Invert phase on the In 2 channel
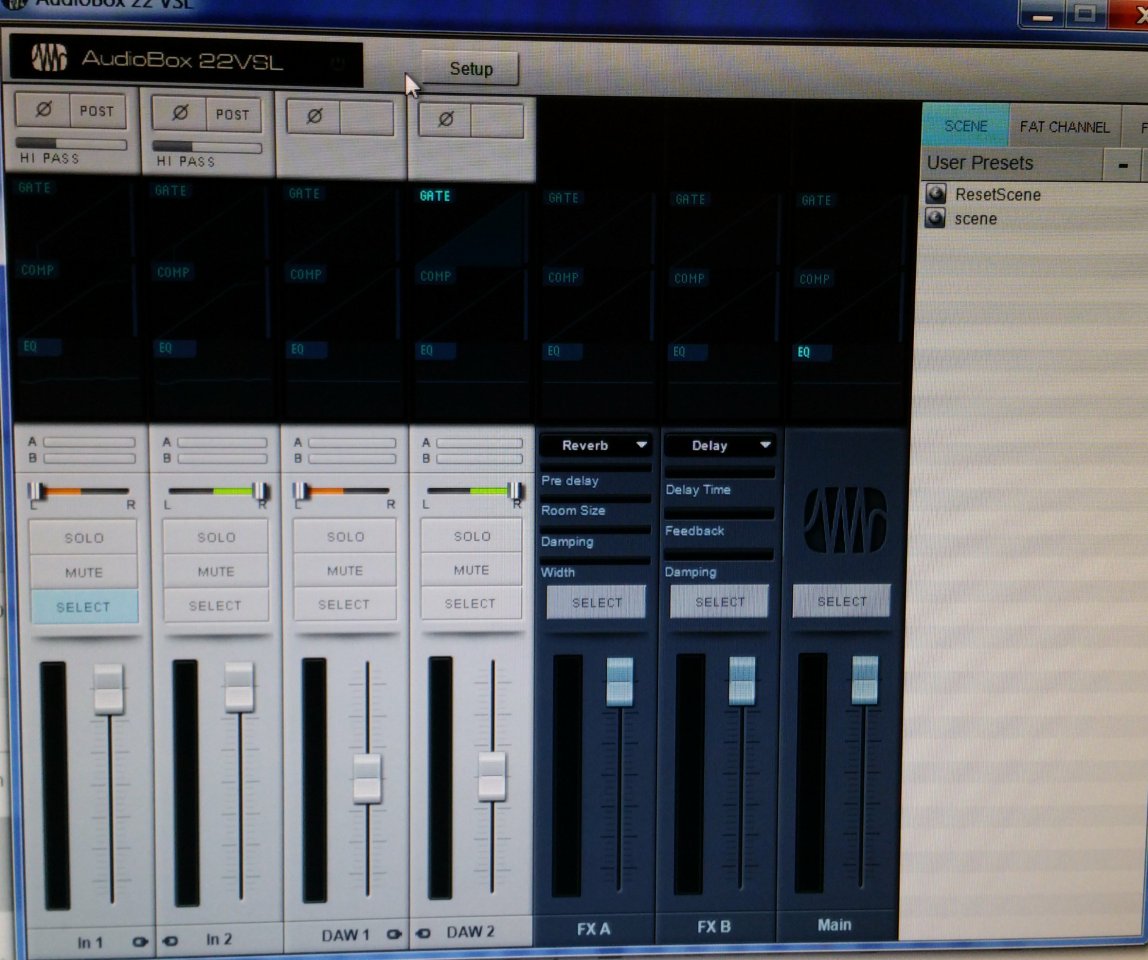Viewport: 1148px width, 960px height. 179,114
